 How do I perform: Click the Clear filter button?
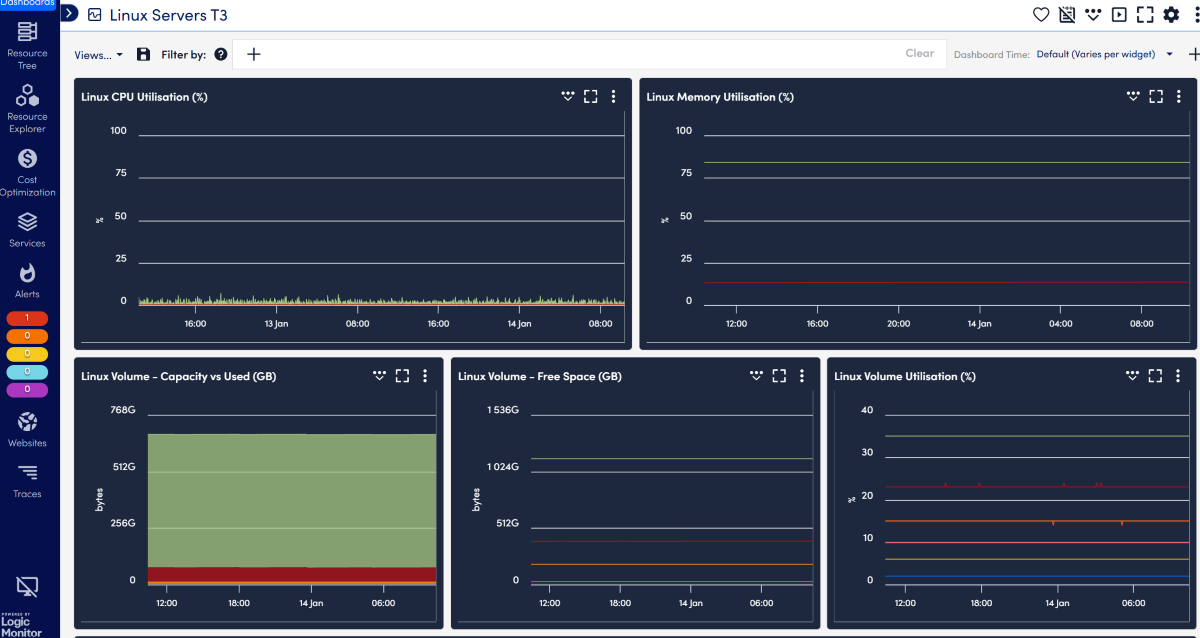tap(919, 54)
